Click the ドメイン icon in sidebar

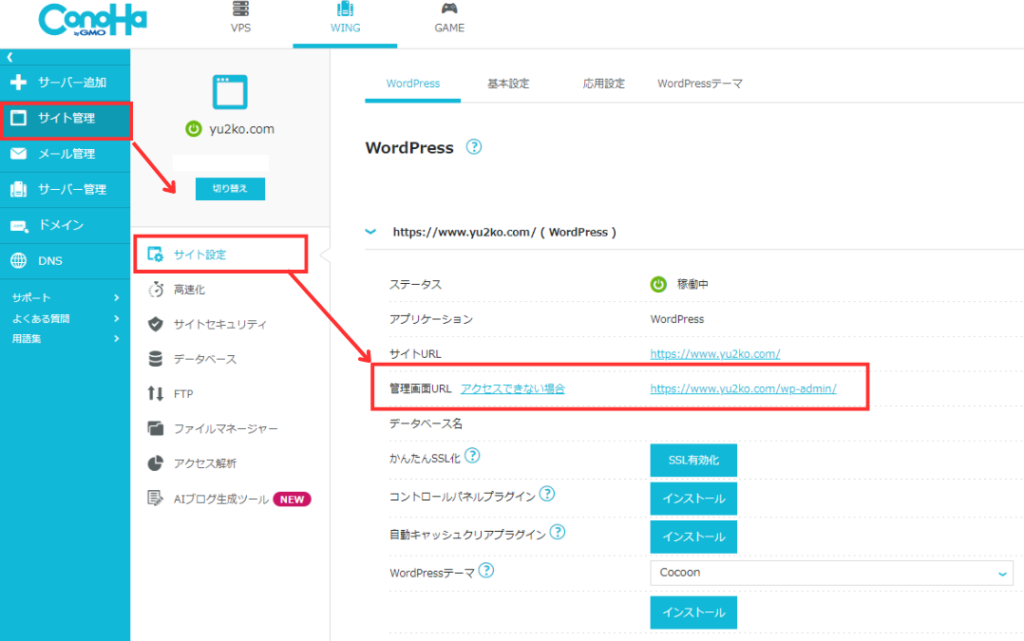19,226
